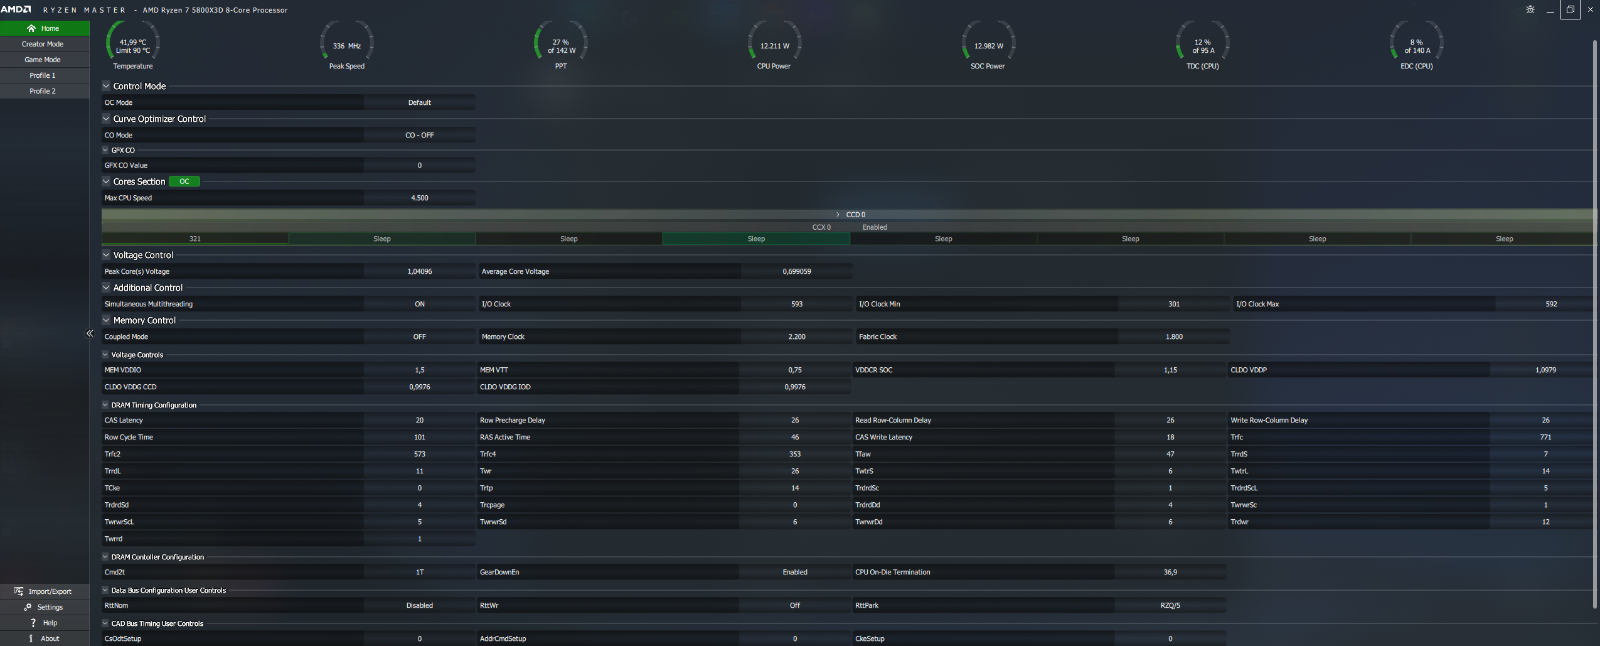Open the About page
1600x646 pixels.
[45, 638]
